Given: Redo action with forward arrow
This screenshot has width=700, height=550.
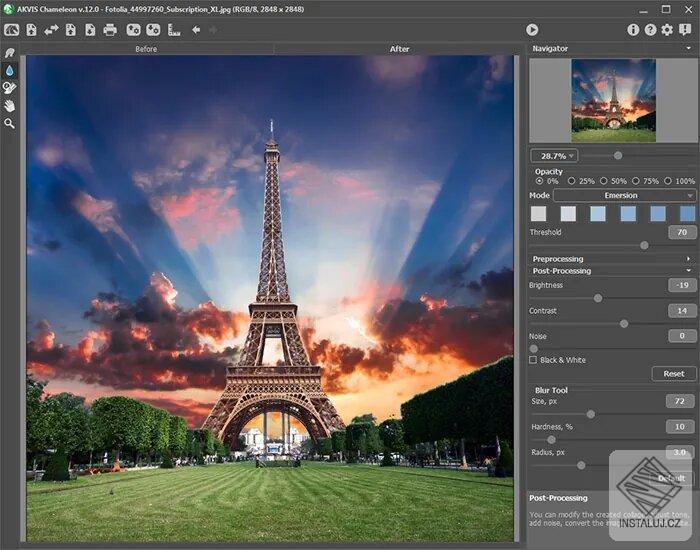Looking at the screenshot, I should click(213, 30).
